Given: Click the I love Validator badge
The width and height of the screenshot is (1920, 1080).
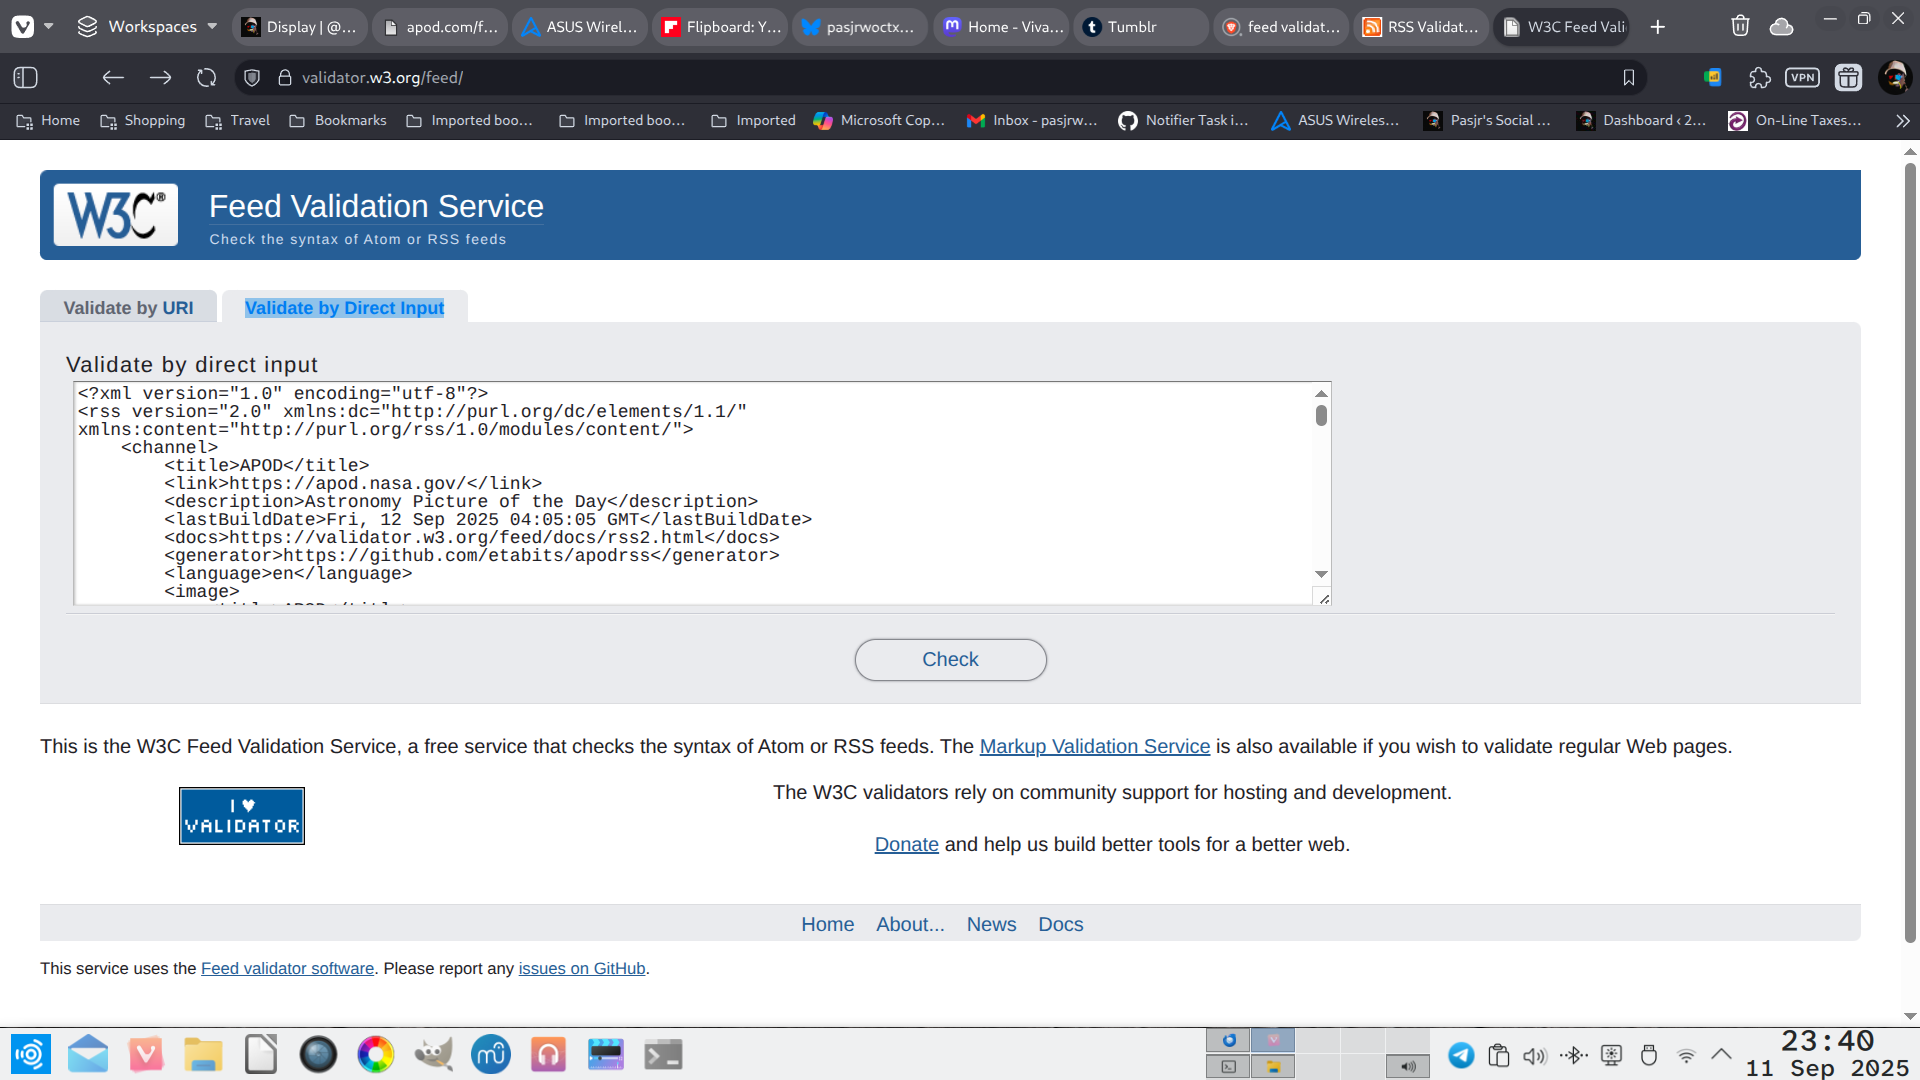Looking at the screenshot, I should tap(241, 816).
